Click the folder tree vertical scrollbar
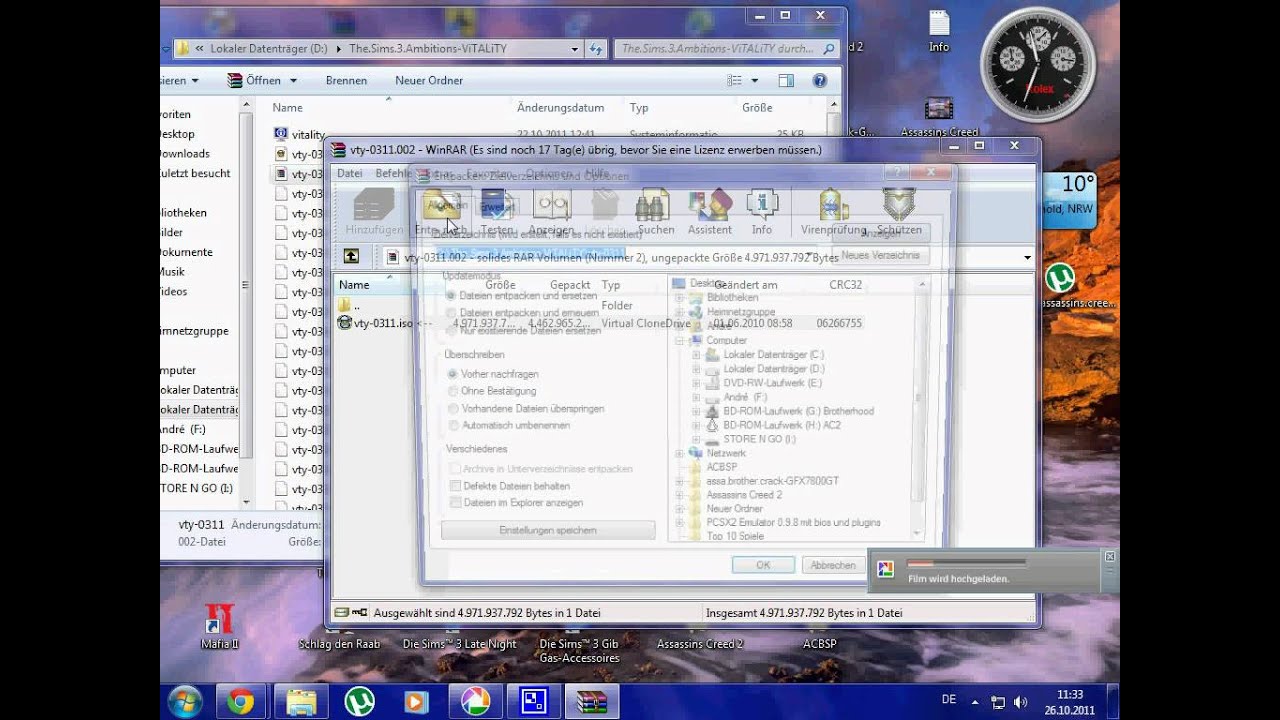Image resolution: width=1280 pixels, height=720 pixels. [918, 410]
